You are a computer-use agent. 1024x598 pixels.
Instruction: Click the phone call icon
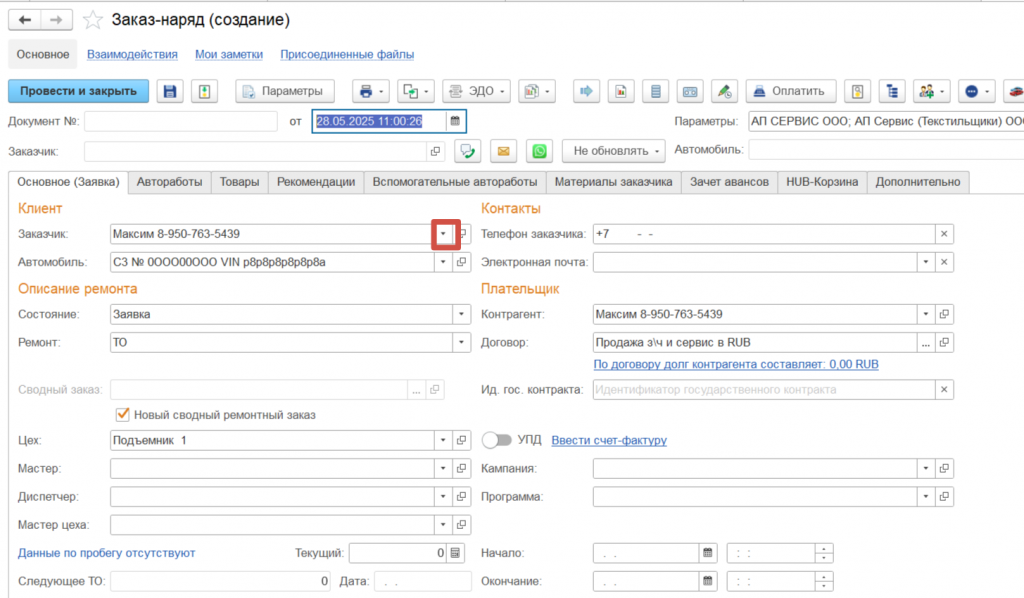click(466, 151)
